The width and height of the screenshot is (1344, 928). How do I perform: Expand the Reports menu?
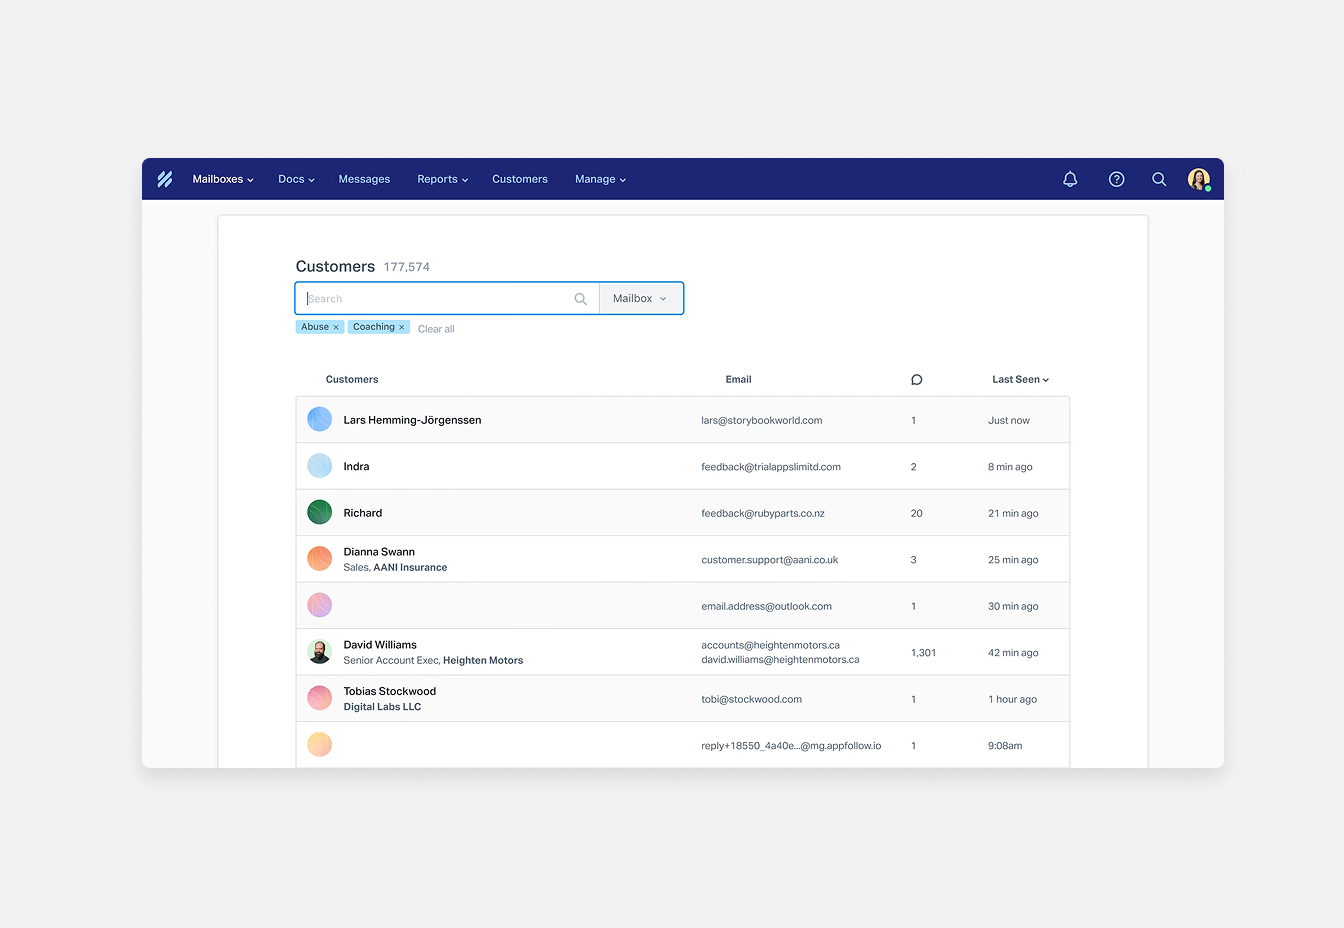[x=442, y=179]
